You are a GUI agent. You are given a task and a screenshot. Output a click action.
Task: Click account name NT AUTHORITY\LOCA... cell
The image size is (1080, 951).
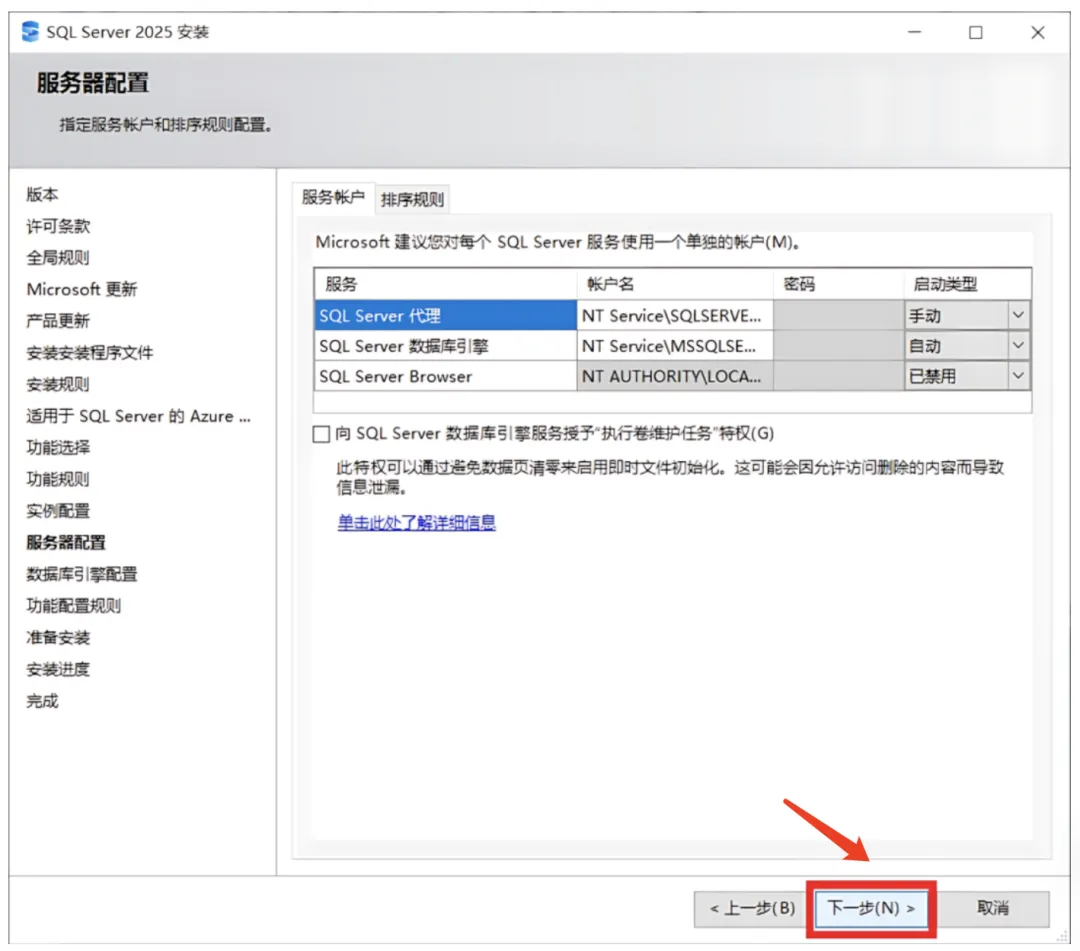pyautogui.click(x=675, y=376)
